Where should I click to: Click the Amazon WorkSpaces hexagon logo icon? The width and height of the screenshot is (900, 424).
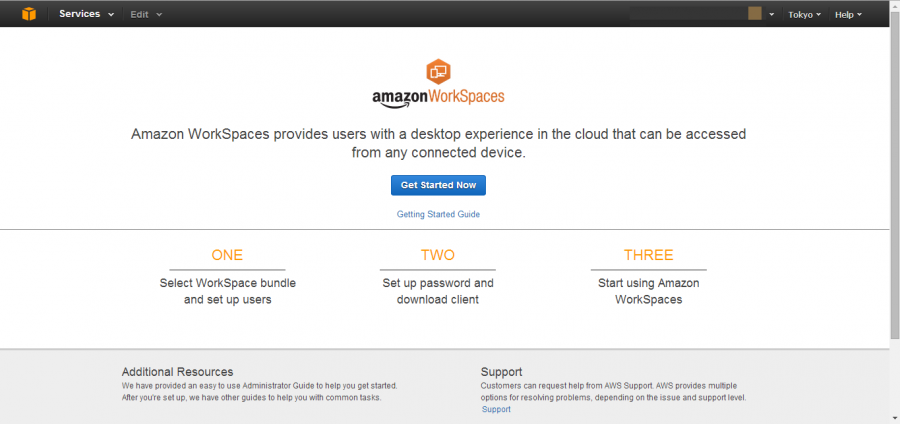click(438, 72)
